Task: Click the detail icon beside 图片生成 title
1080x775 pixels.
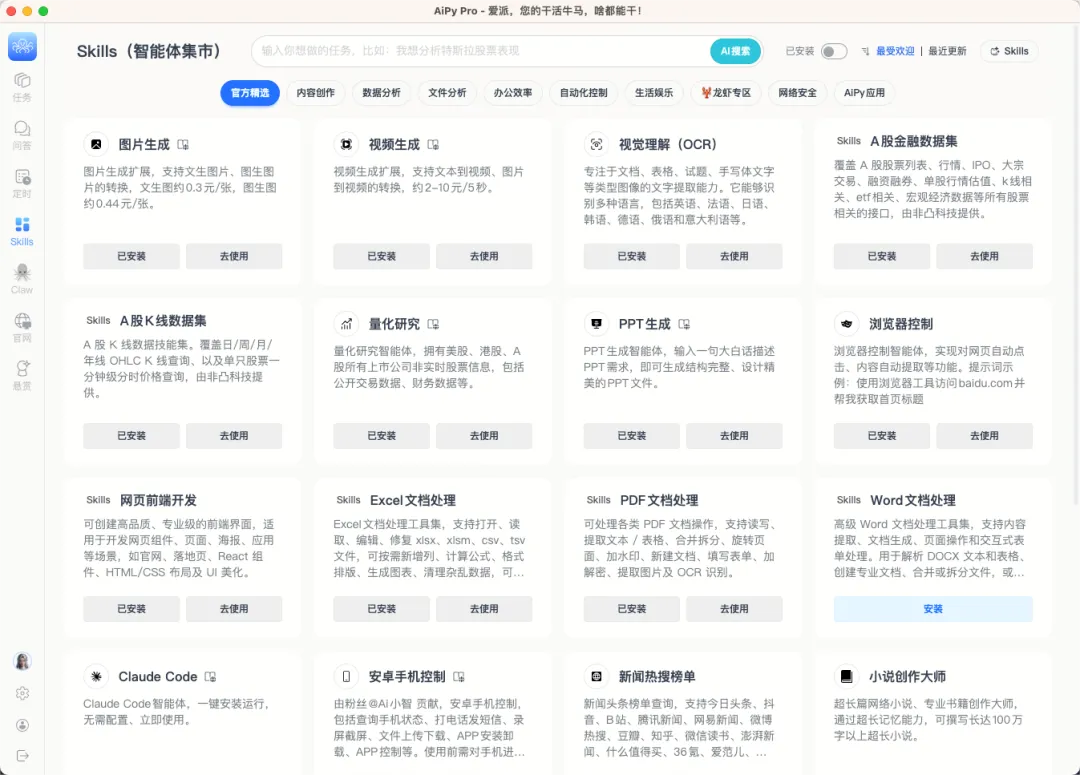Action: pyautogui.click(x=183, y=145)
